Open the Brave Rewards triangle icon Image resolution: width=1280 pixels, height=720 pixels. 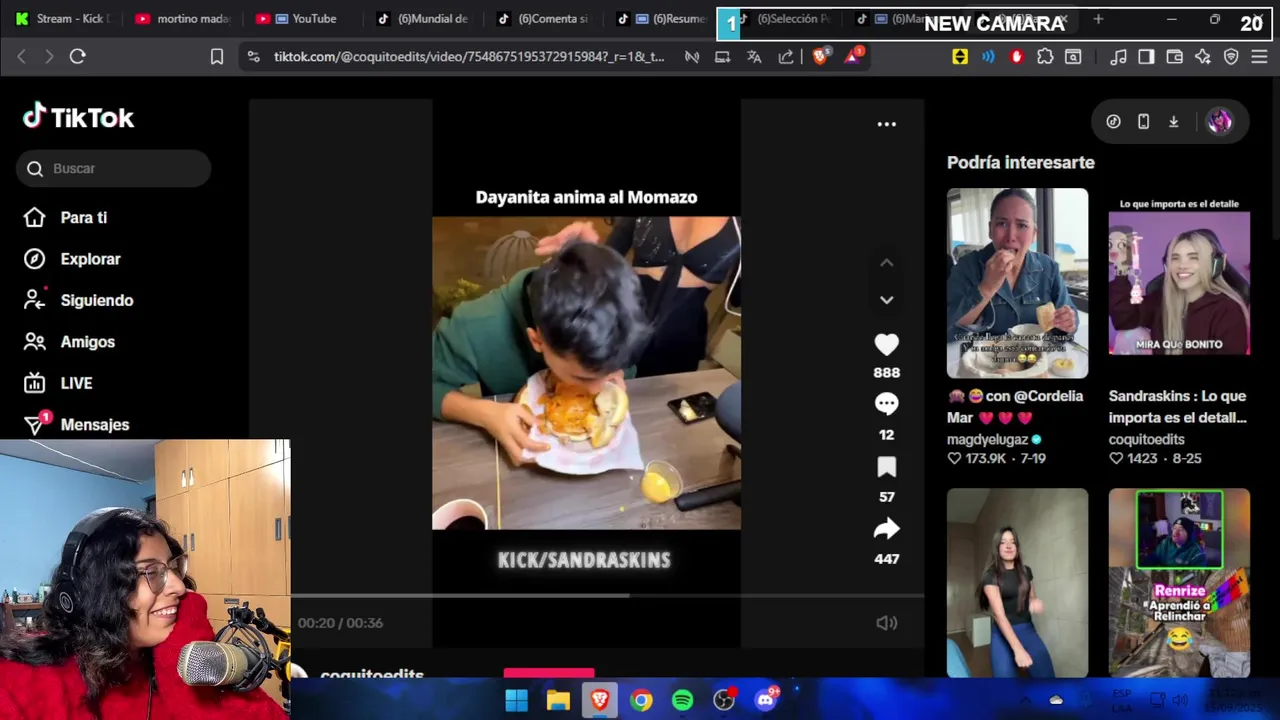[853, 57]
